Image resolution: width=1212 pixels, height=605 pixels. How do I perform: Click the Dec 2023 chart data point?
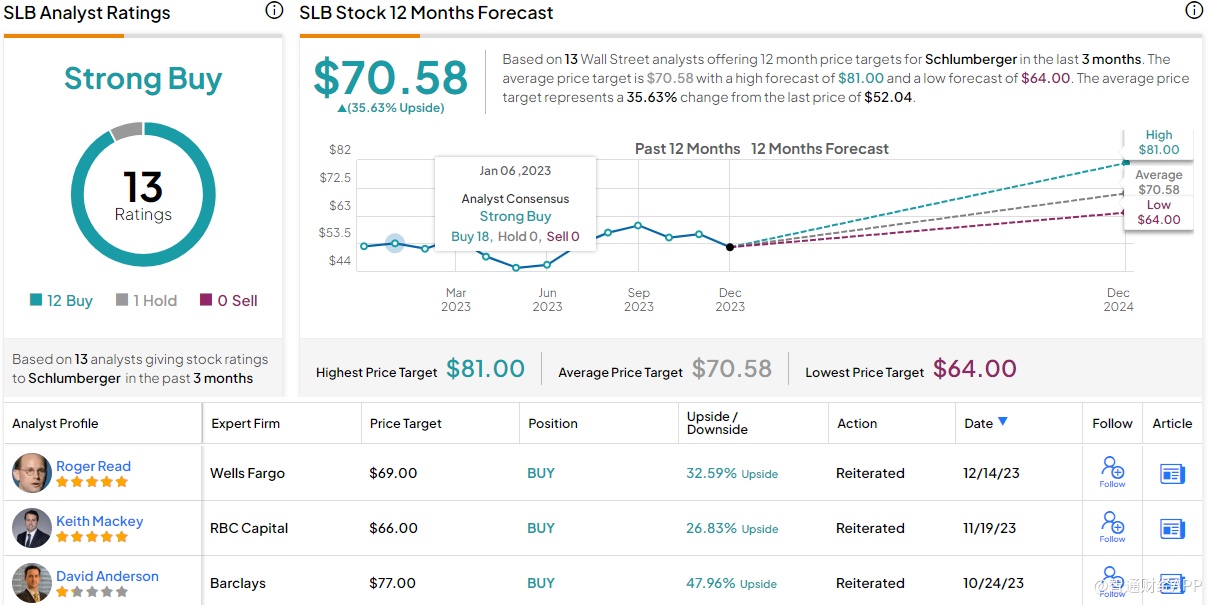click(730, 246)
